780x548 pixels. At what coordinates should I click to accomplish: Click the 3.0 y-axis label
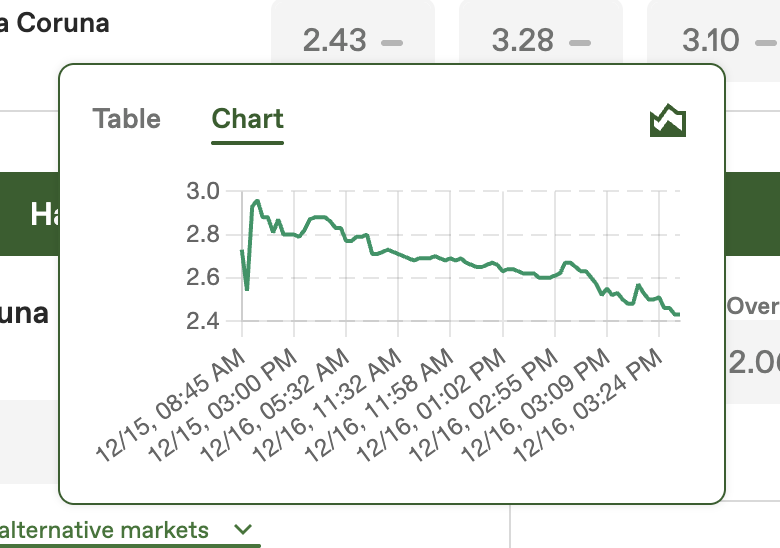pyautogui.click(x=203, y=191)
